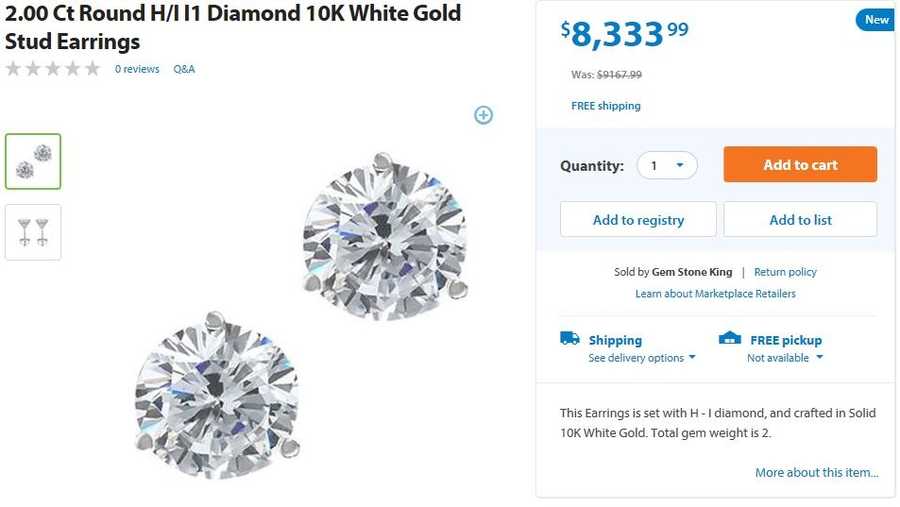Select the second earrings side-view thumbnail
Screen dimensions: 900x507
(33, 232)
